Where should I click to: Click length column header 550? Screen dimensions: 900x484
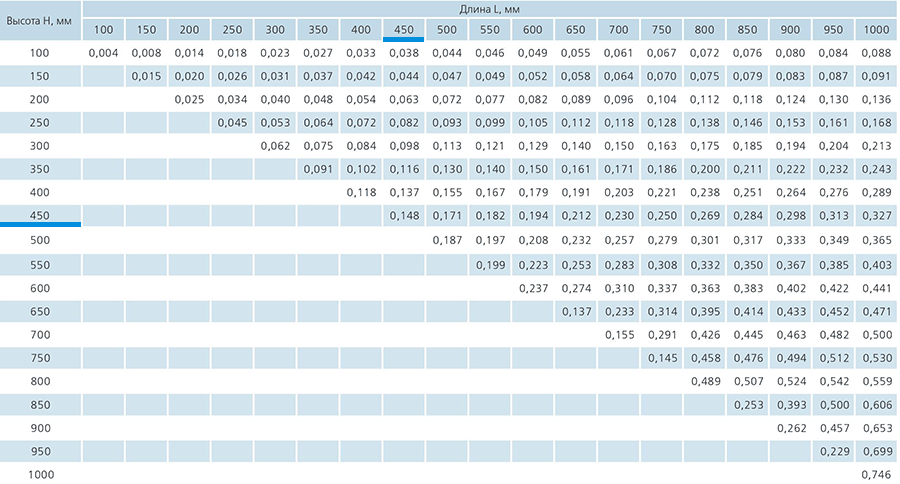click(x=490, y=30)
